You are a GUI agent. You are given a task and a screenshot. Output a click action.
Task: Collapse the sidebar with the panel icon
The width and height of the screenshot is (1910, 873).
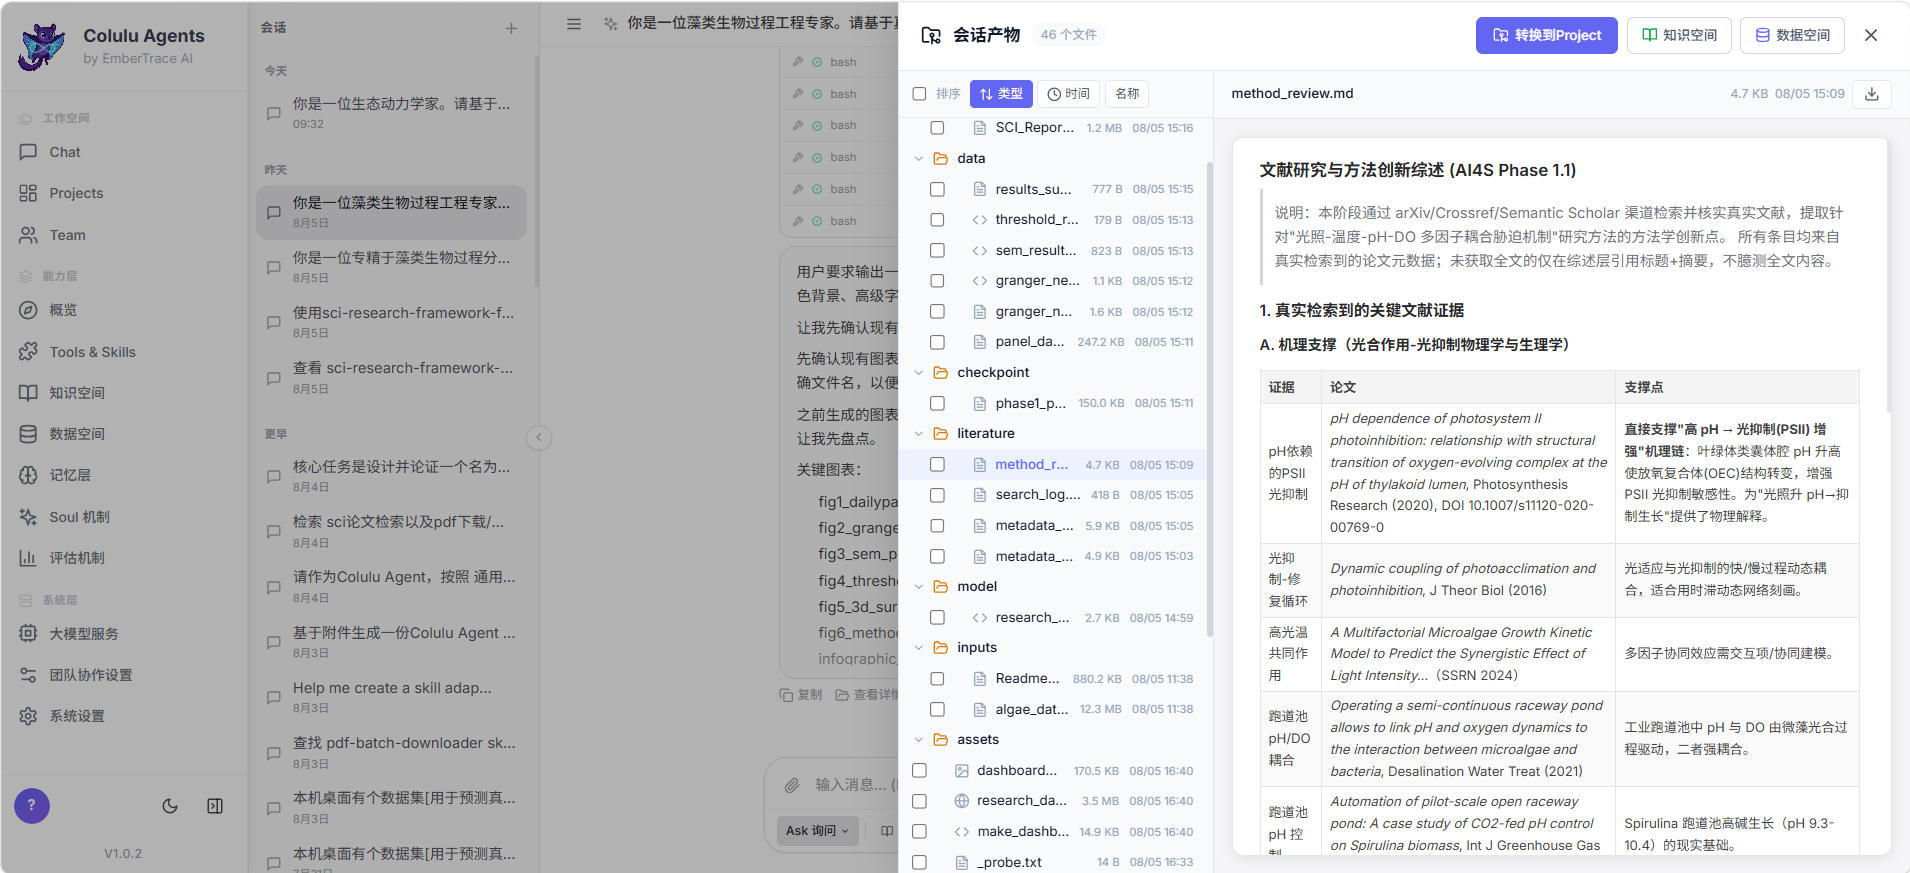215,806
